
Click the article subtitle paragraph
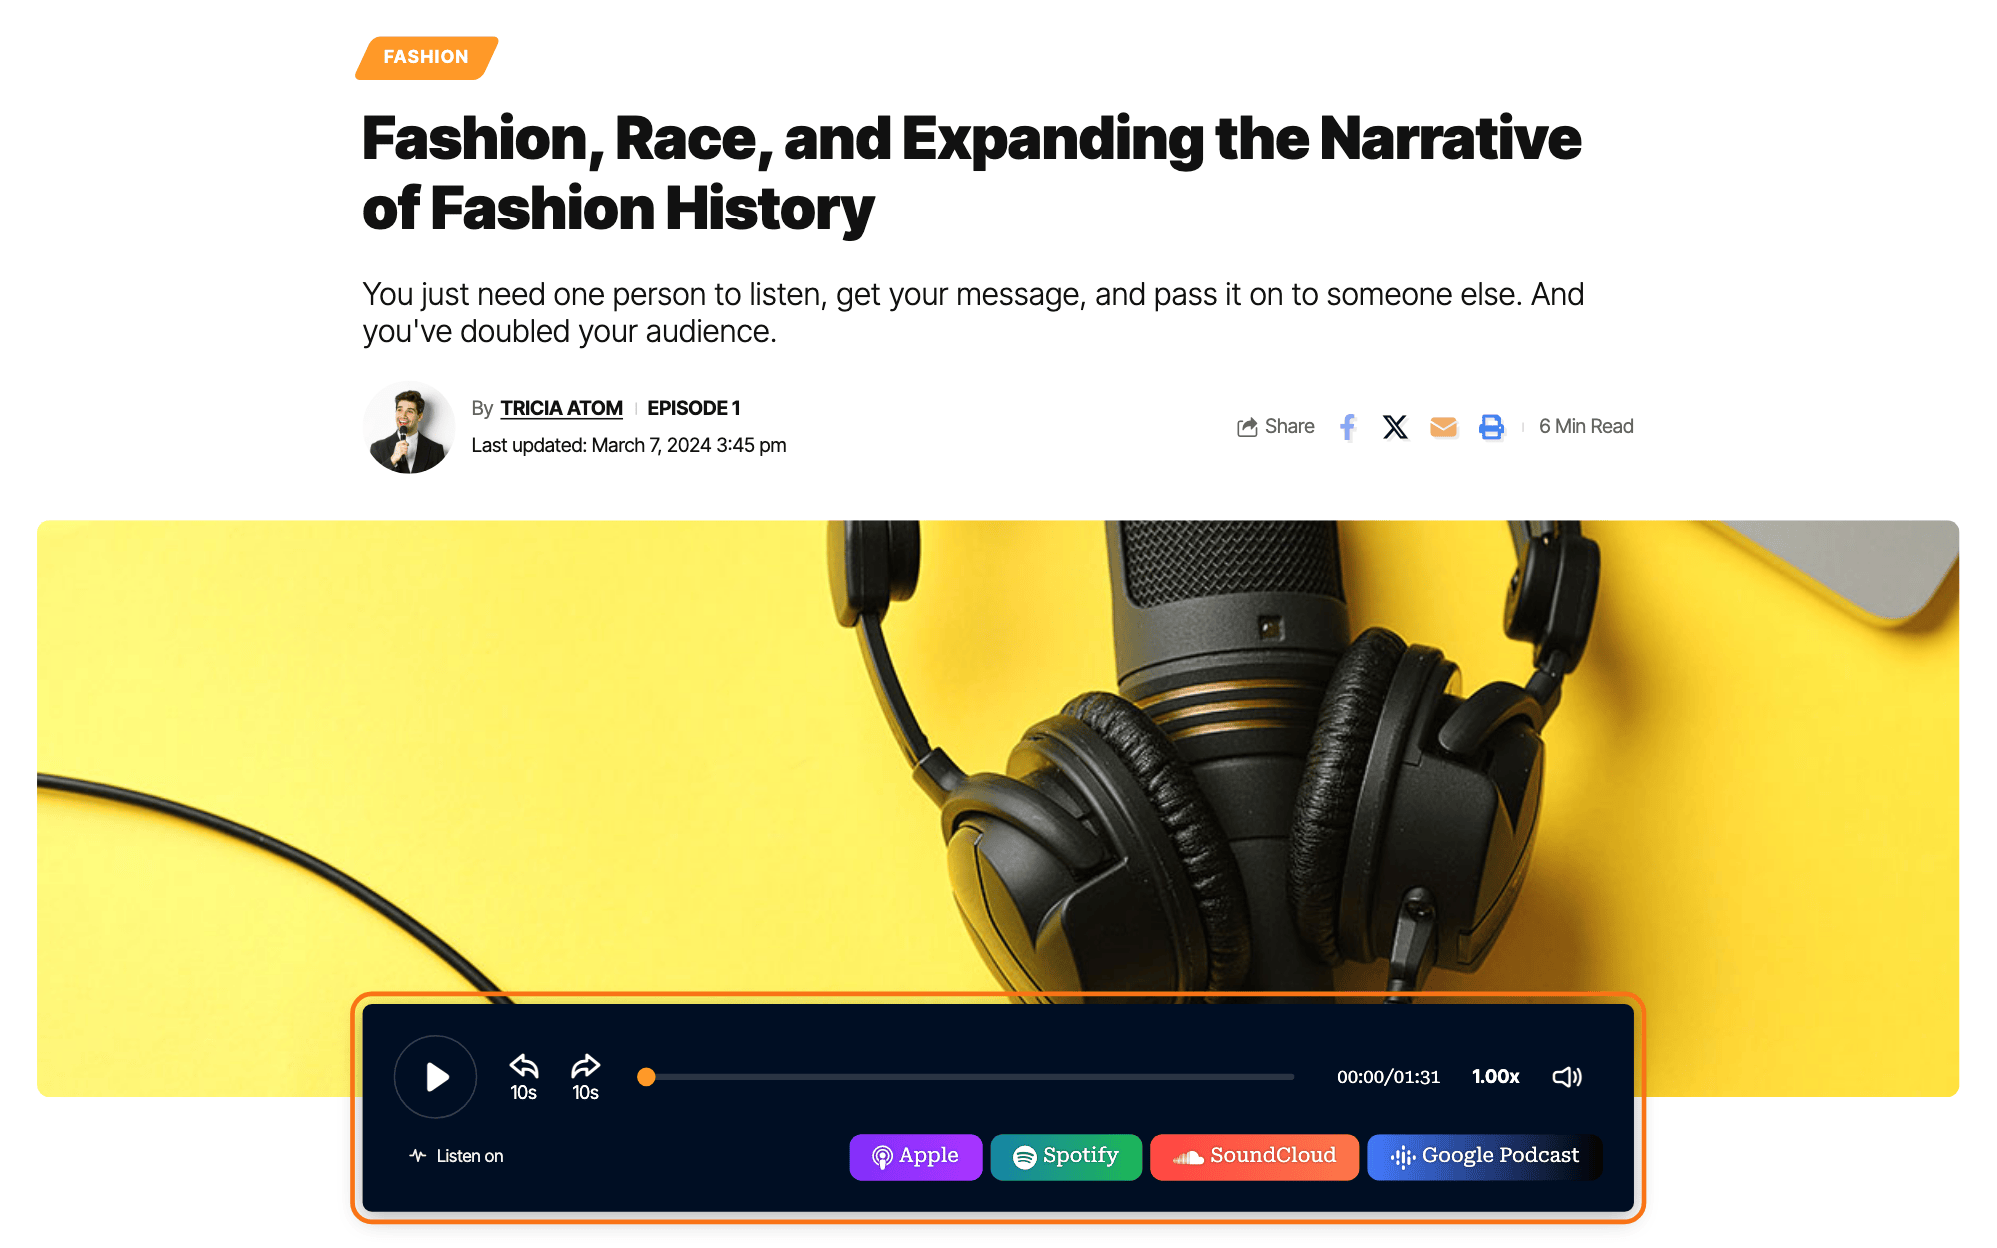[972, 312]
